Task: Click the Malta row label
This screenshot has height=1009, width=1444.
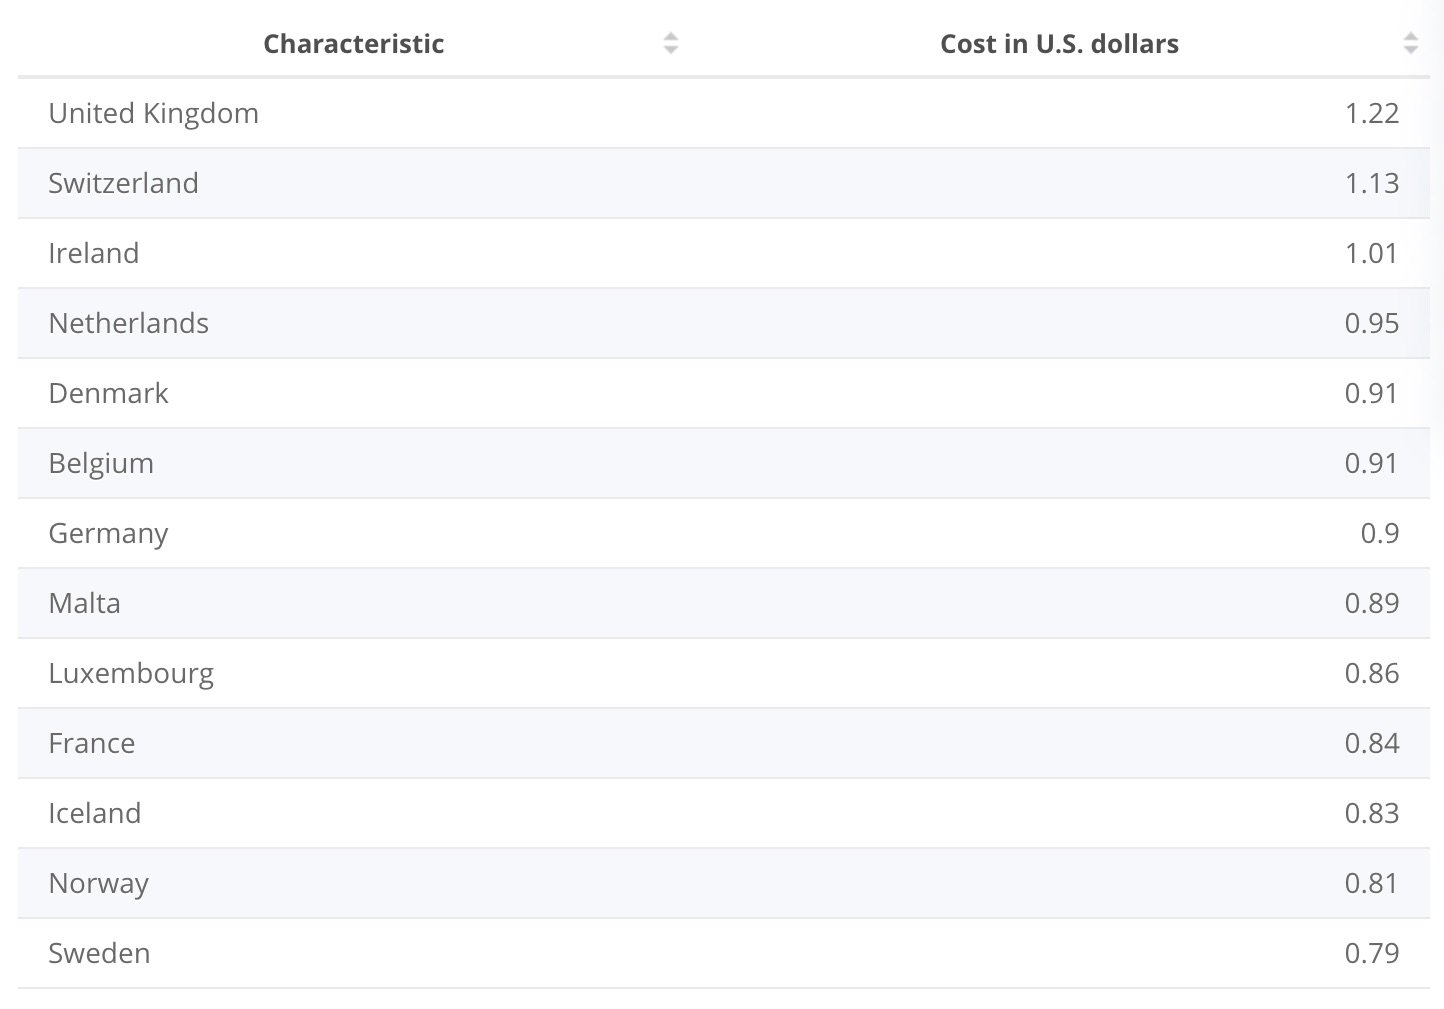Action: point(85,603)
